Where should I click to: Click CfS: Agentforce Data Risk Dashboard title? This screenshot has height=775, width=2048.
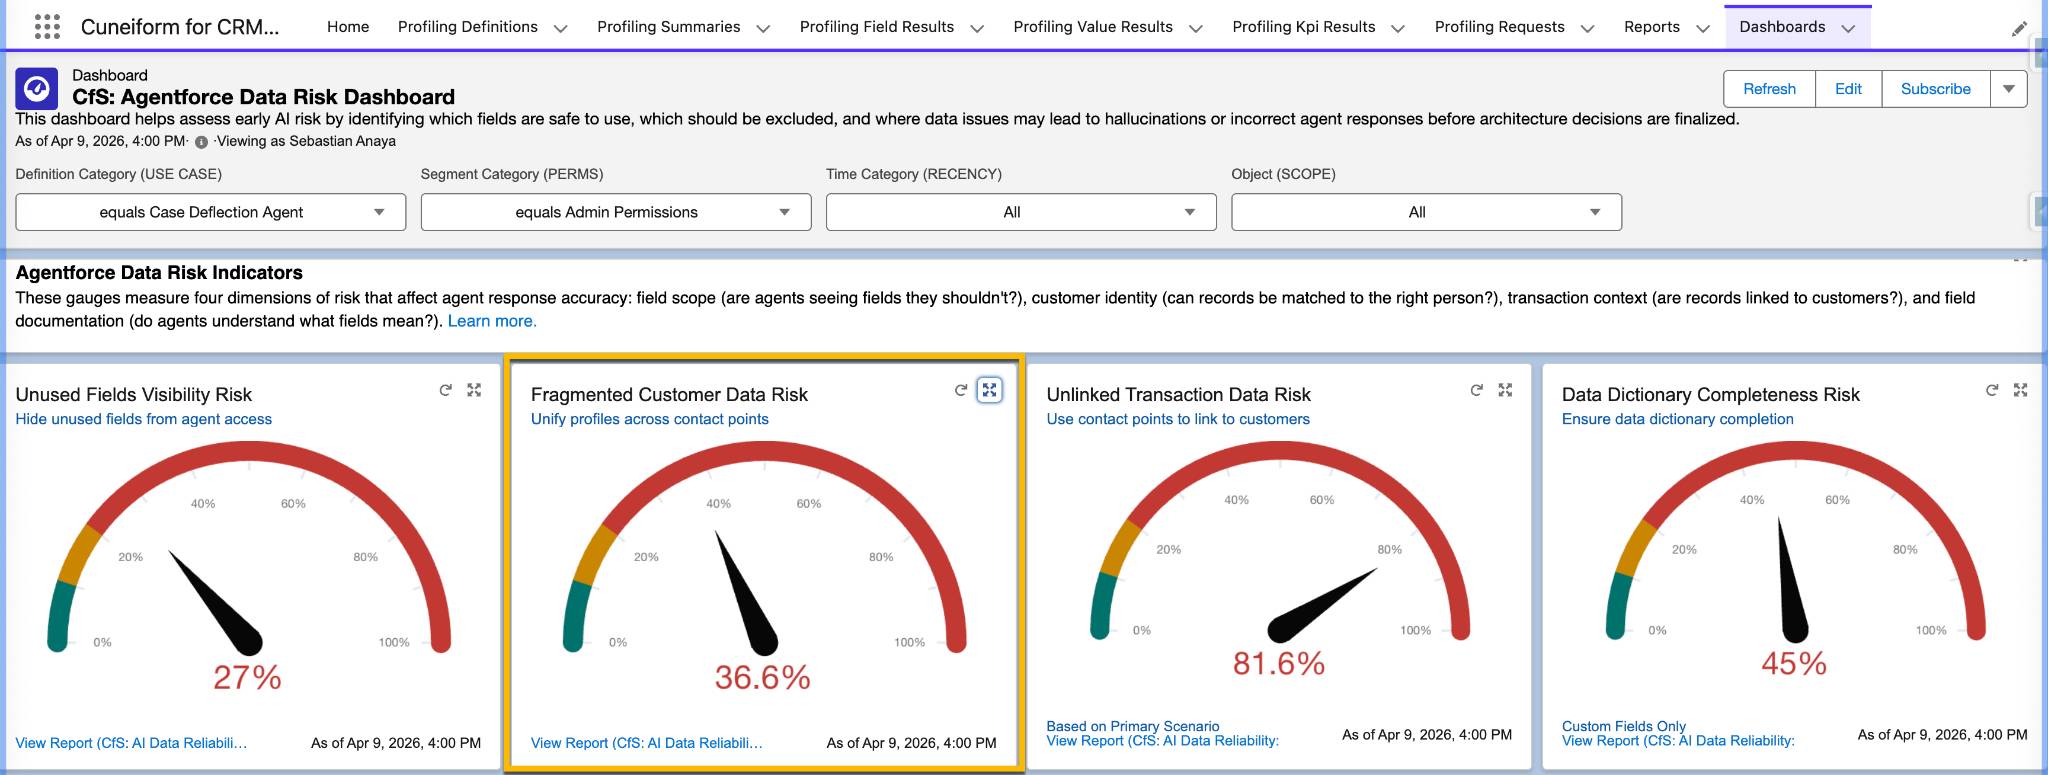coord(263,97)
